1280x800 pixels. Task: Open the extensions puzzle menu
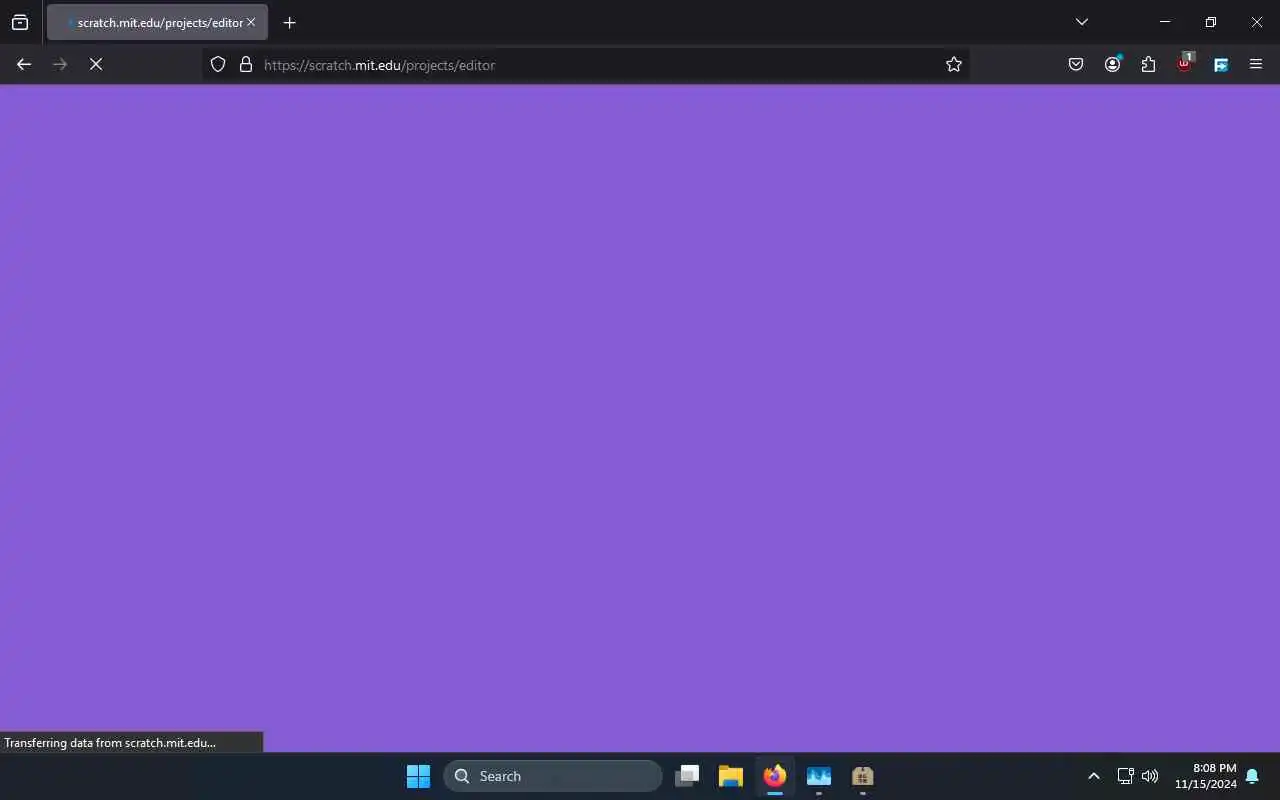(x=1148, y=64)
